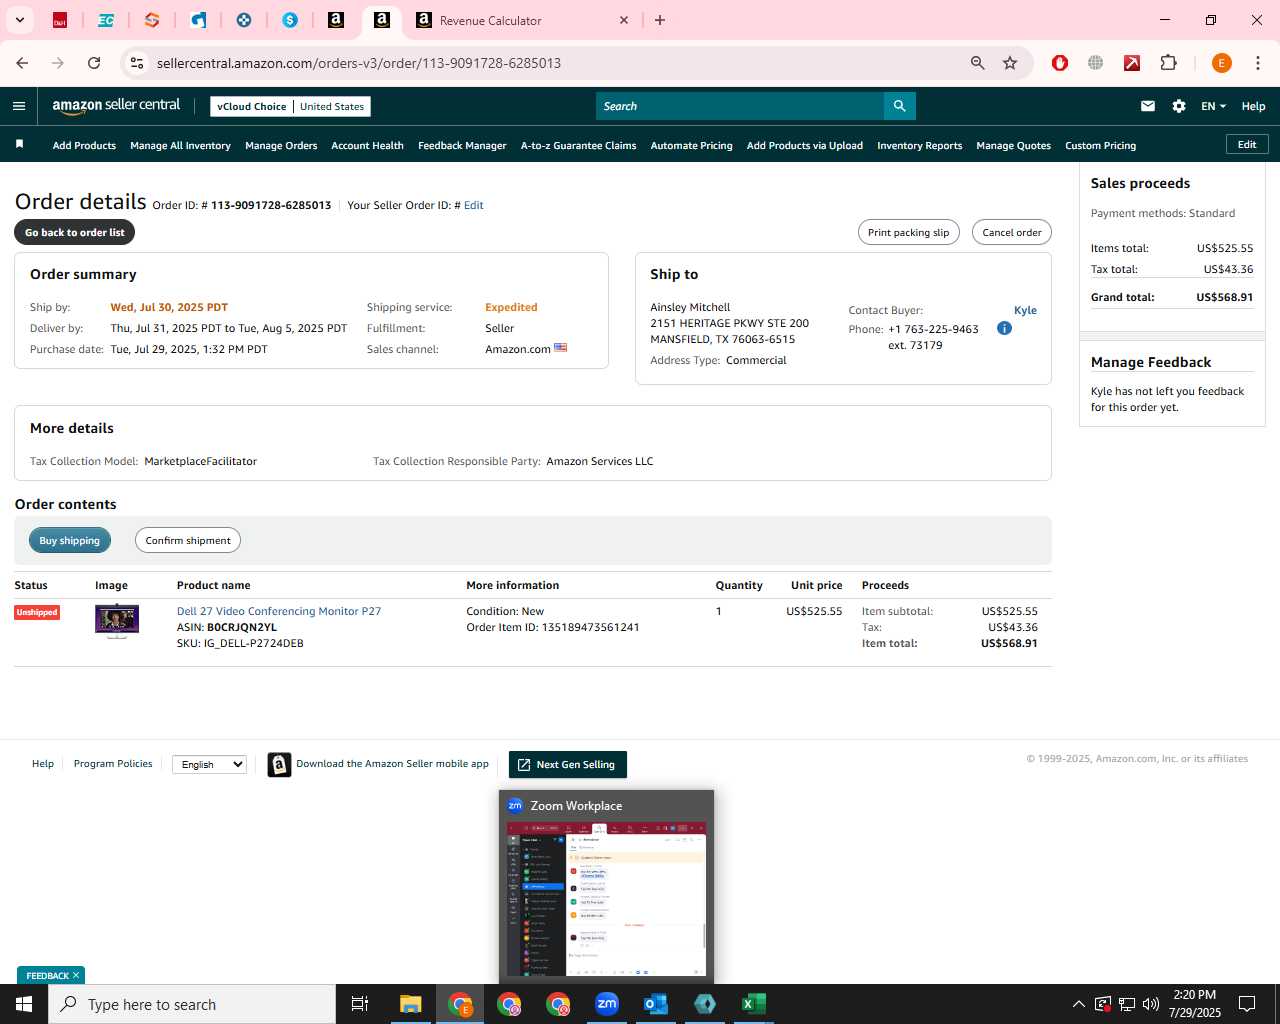This screenshot has width=1280, height=1024.
Task: Click the browser address bar URL
Action: pyautogui.click(x=358, y=63)
